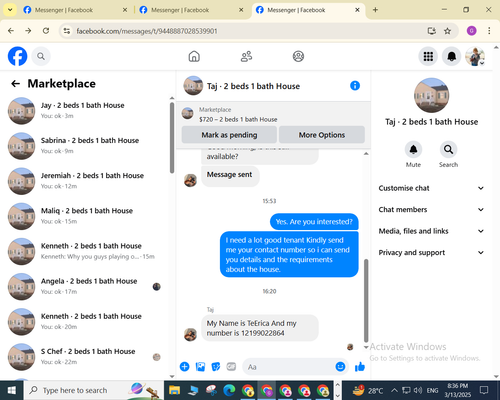500x400 pixels.
Task: Click the chat messages scrollbar thumb
Action: (366, 300)
